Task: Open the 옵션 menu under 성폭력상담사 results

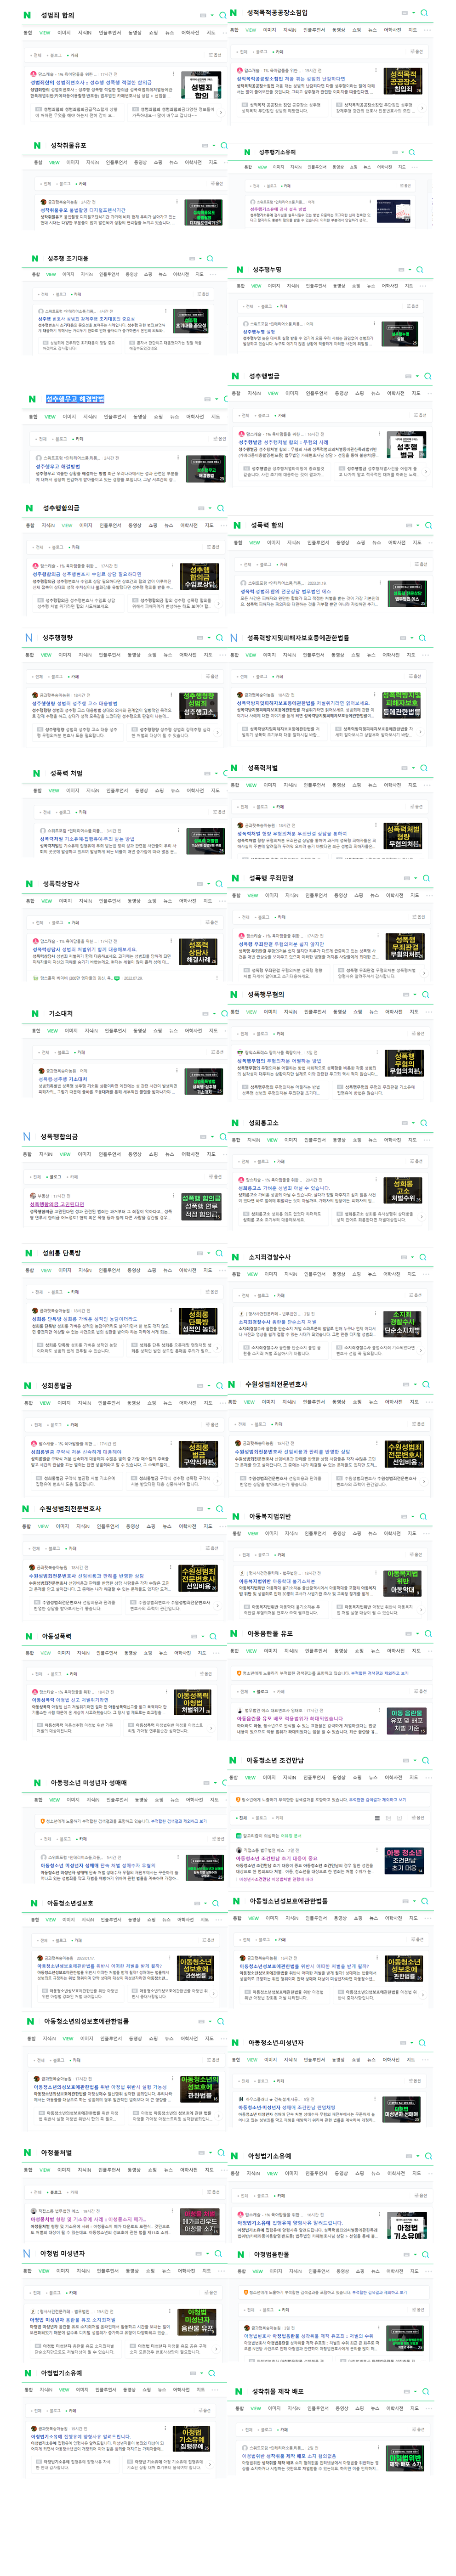Action: click(212, 922)
